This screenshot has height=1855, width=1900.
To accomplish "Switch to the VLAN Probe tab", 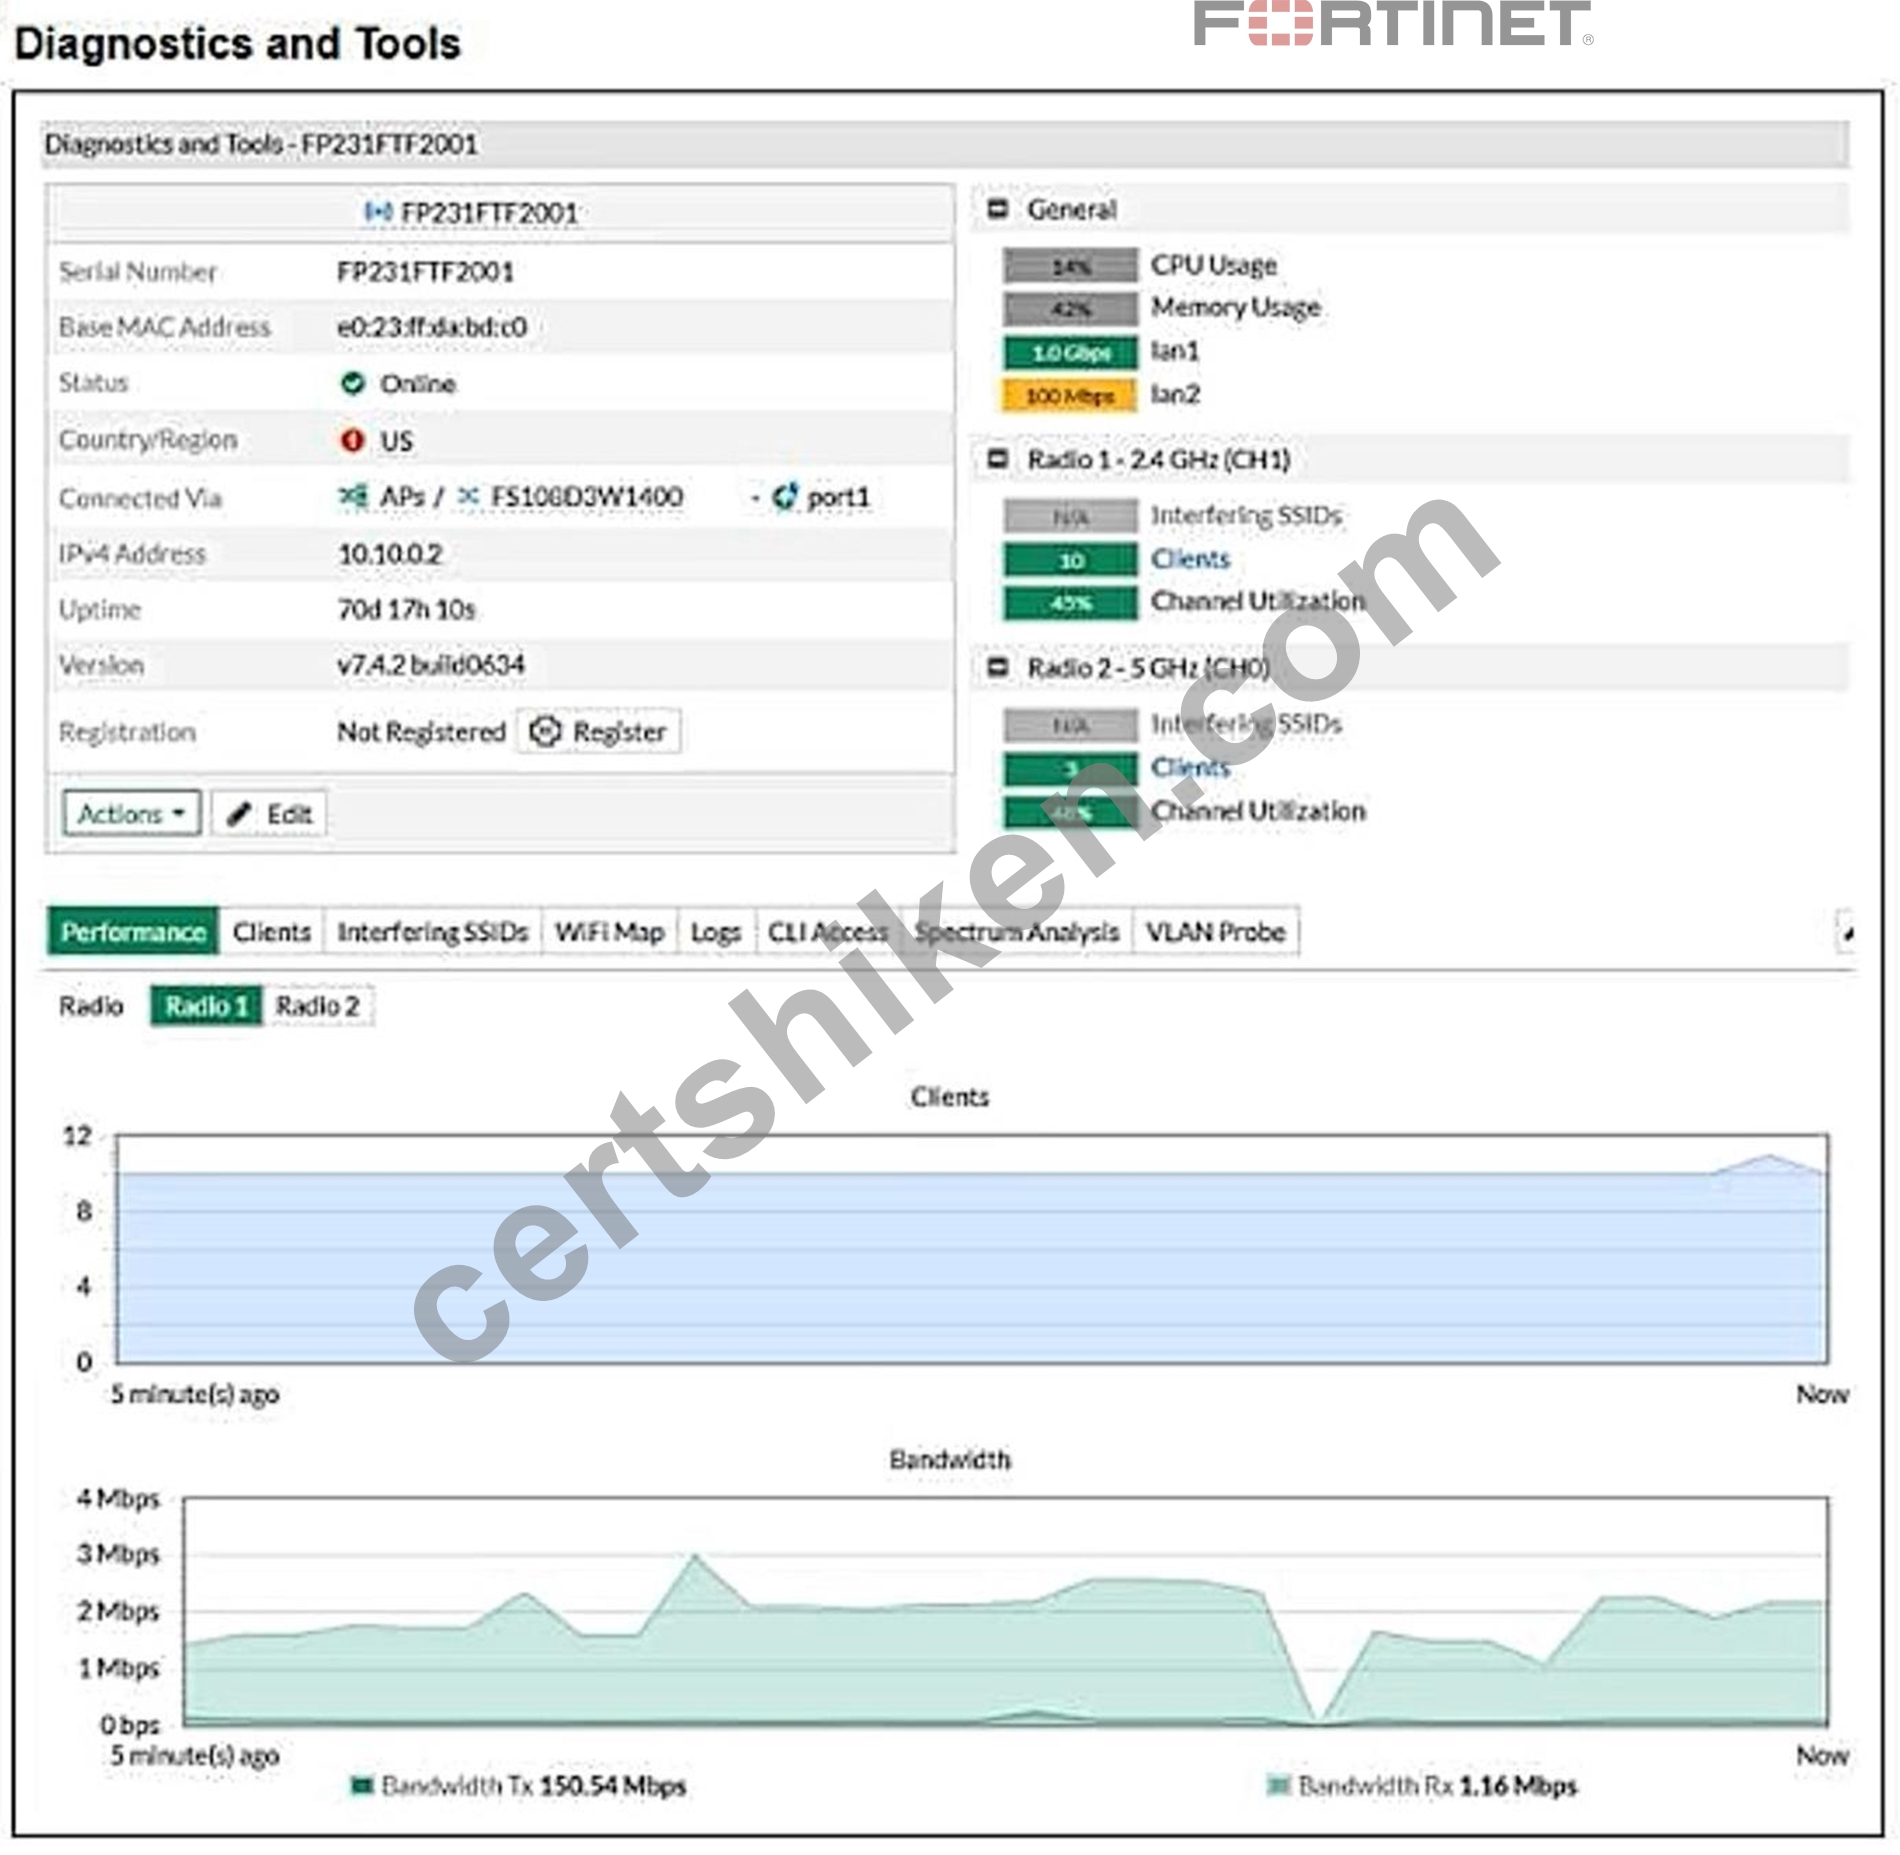I will click(1215, 932).
